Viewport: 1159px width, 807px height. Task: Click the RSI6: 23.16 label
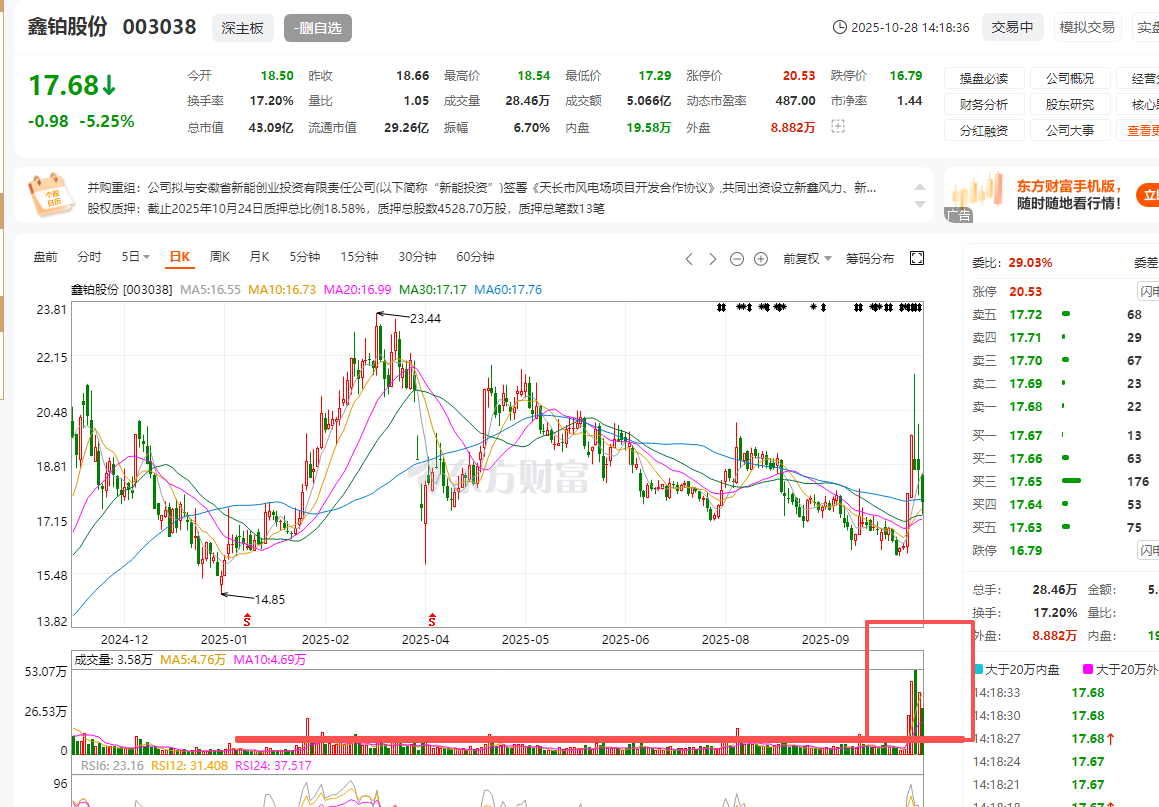pos(112,766)
